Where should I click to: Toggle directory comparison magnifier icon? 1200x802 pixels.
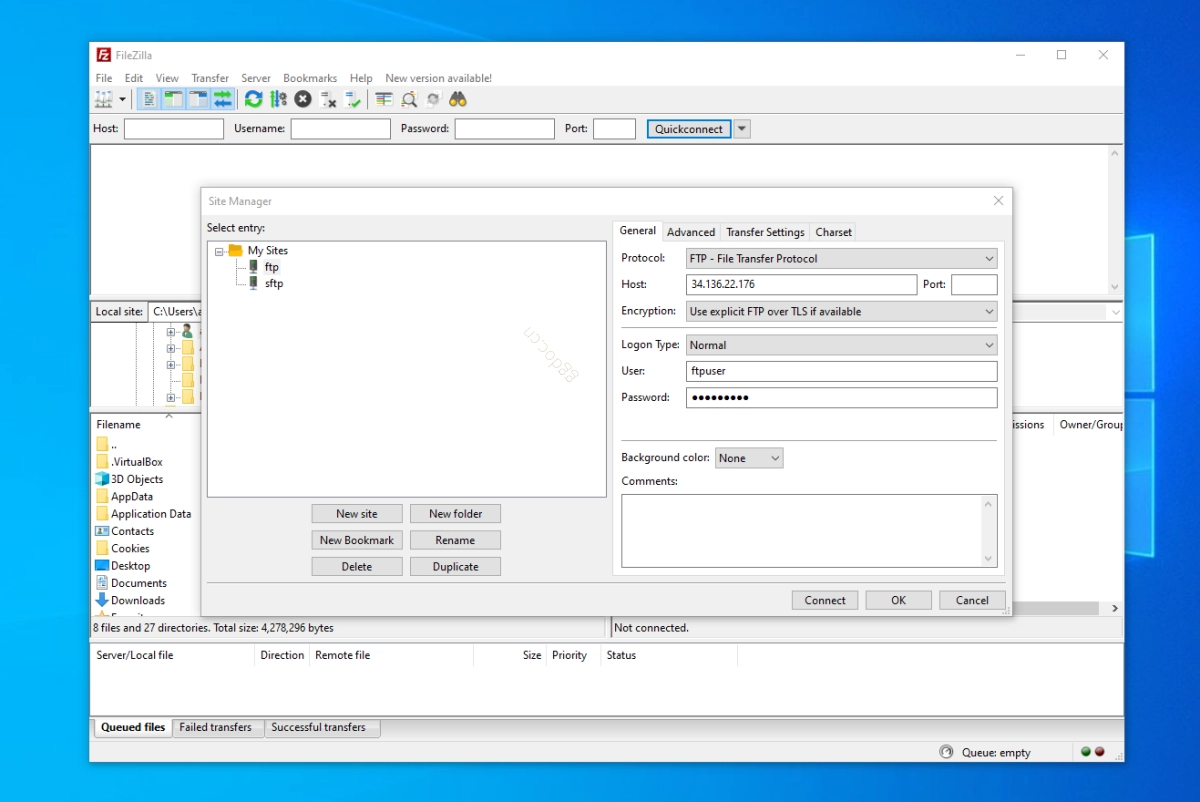409,99
